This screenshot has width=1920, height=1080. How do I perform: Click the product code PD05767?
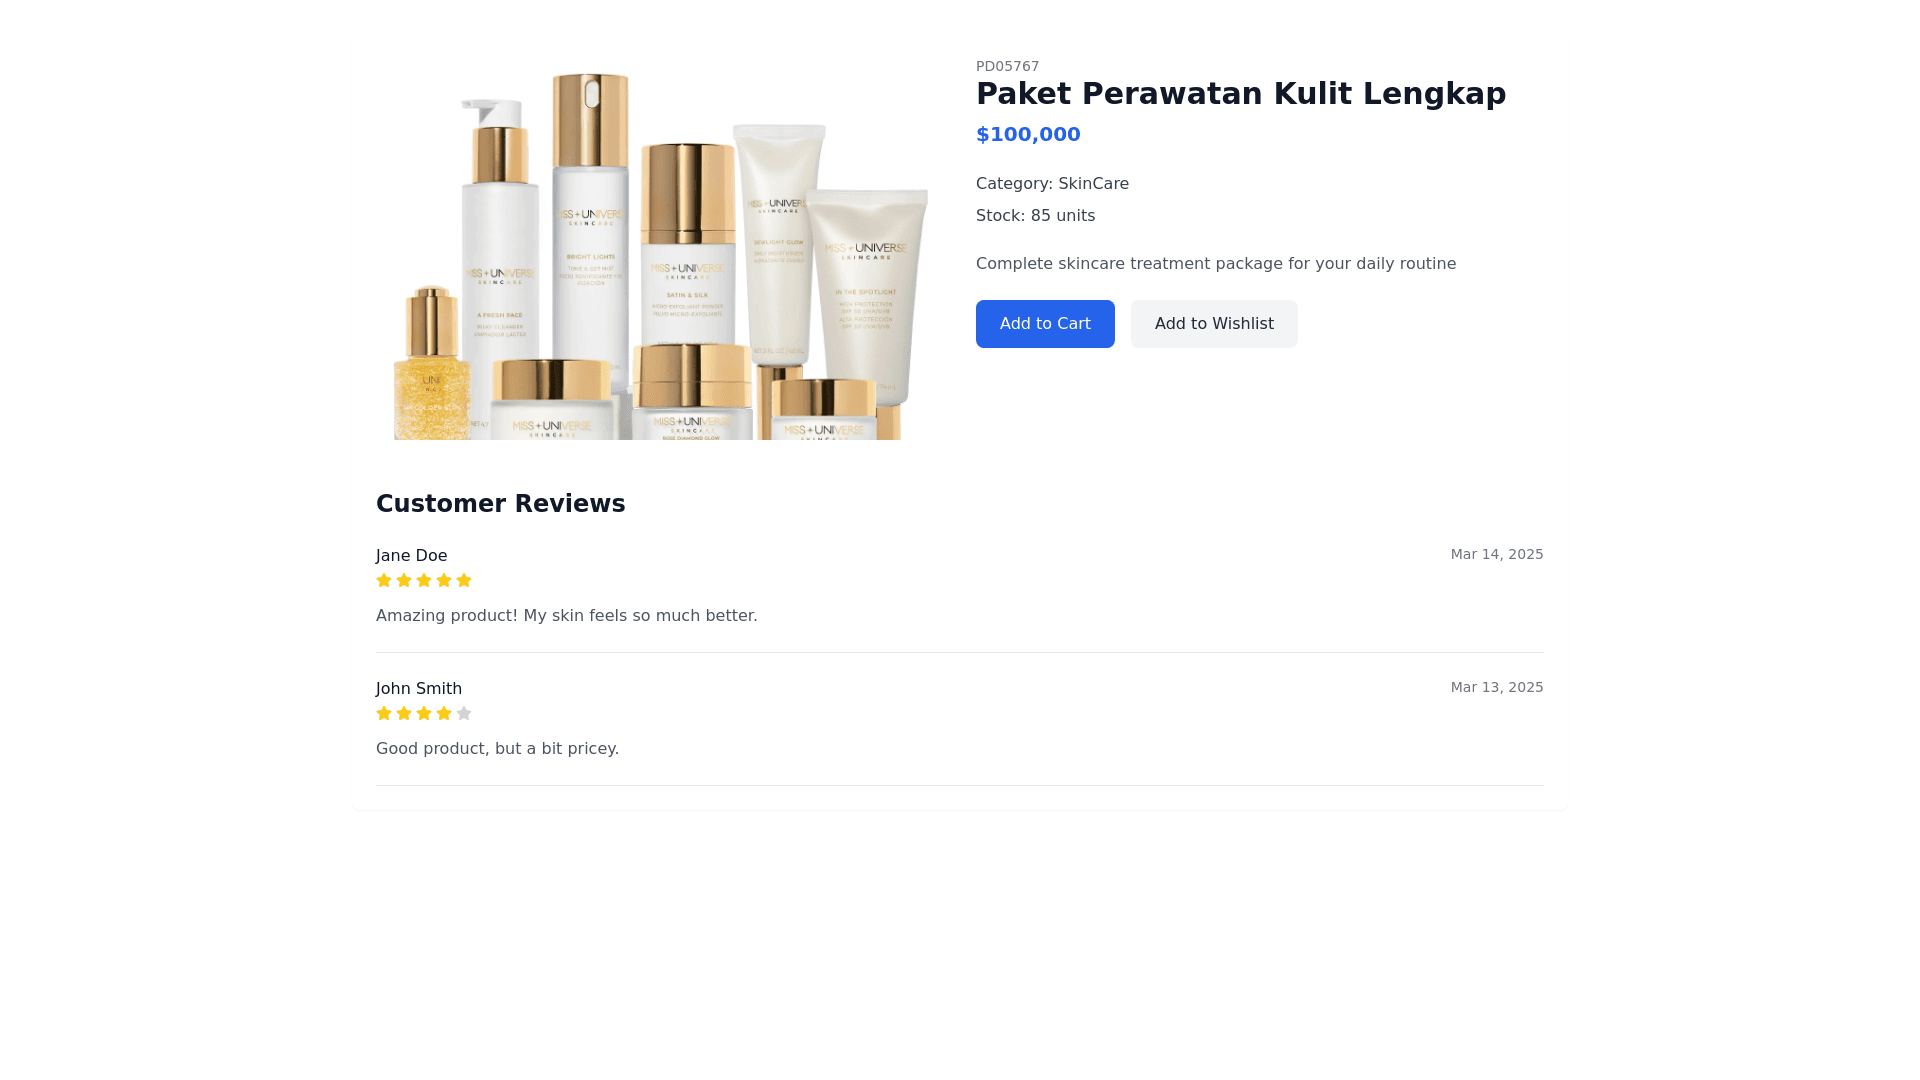1007,66
